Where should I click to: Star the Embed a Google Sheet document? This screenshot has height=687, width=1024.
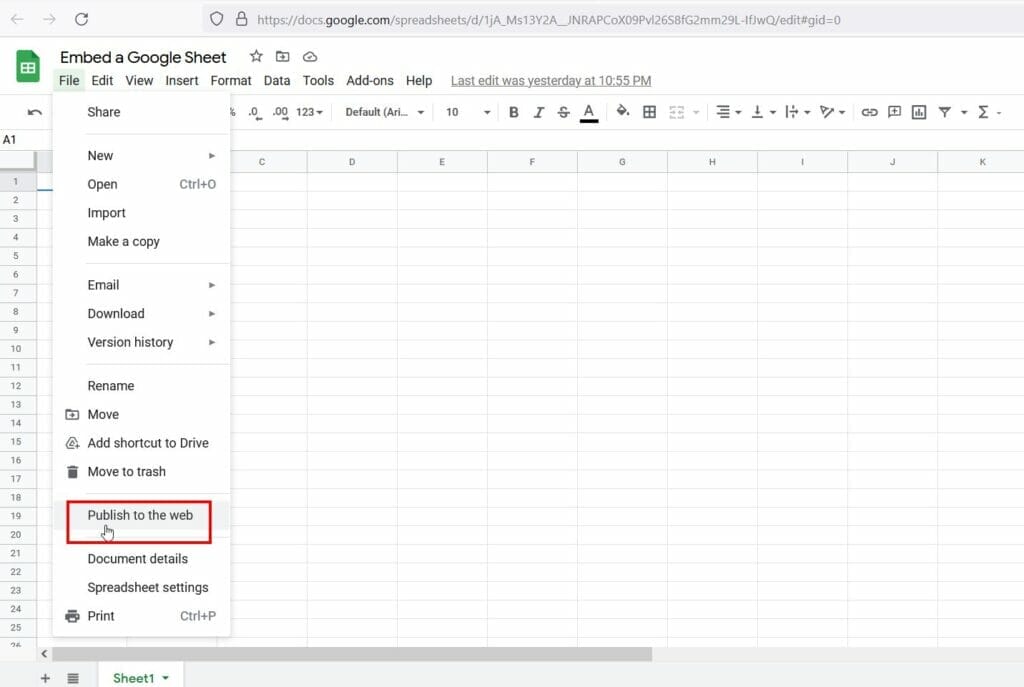(x=256, y=57)
